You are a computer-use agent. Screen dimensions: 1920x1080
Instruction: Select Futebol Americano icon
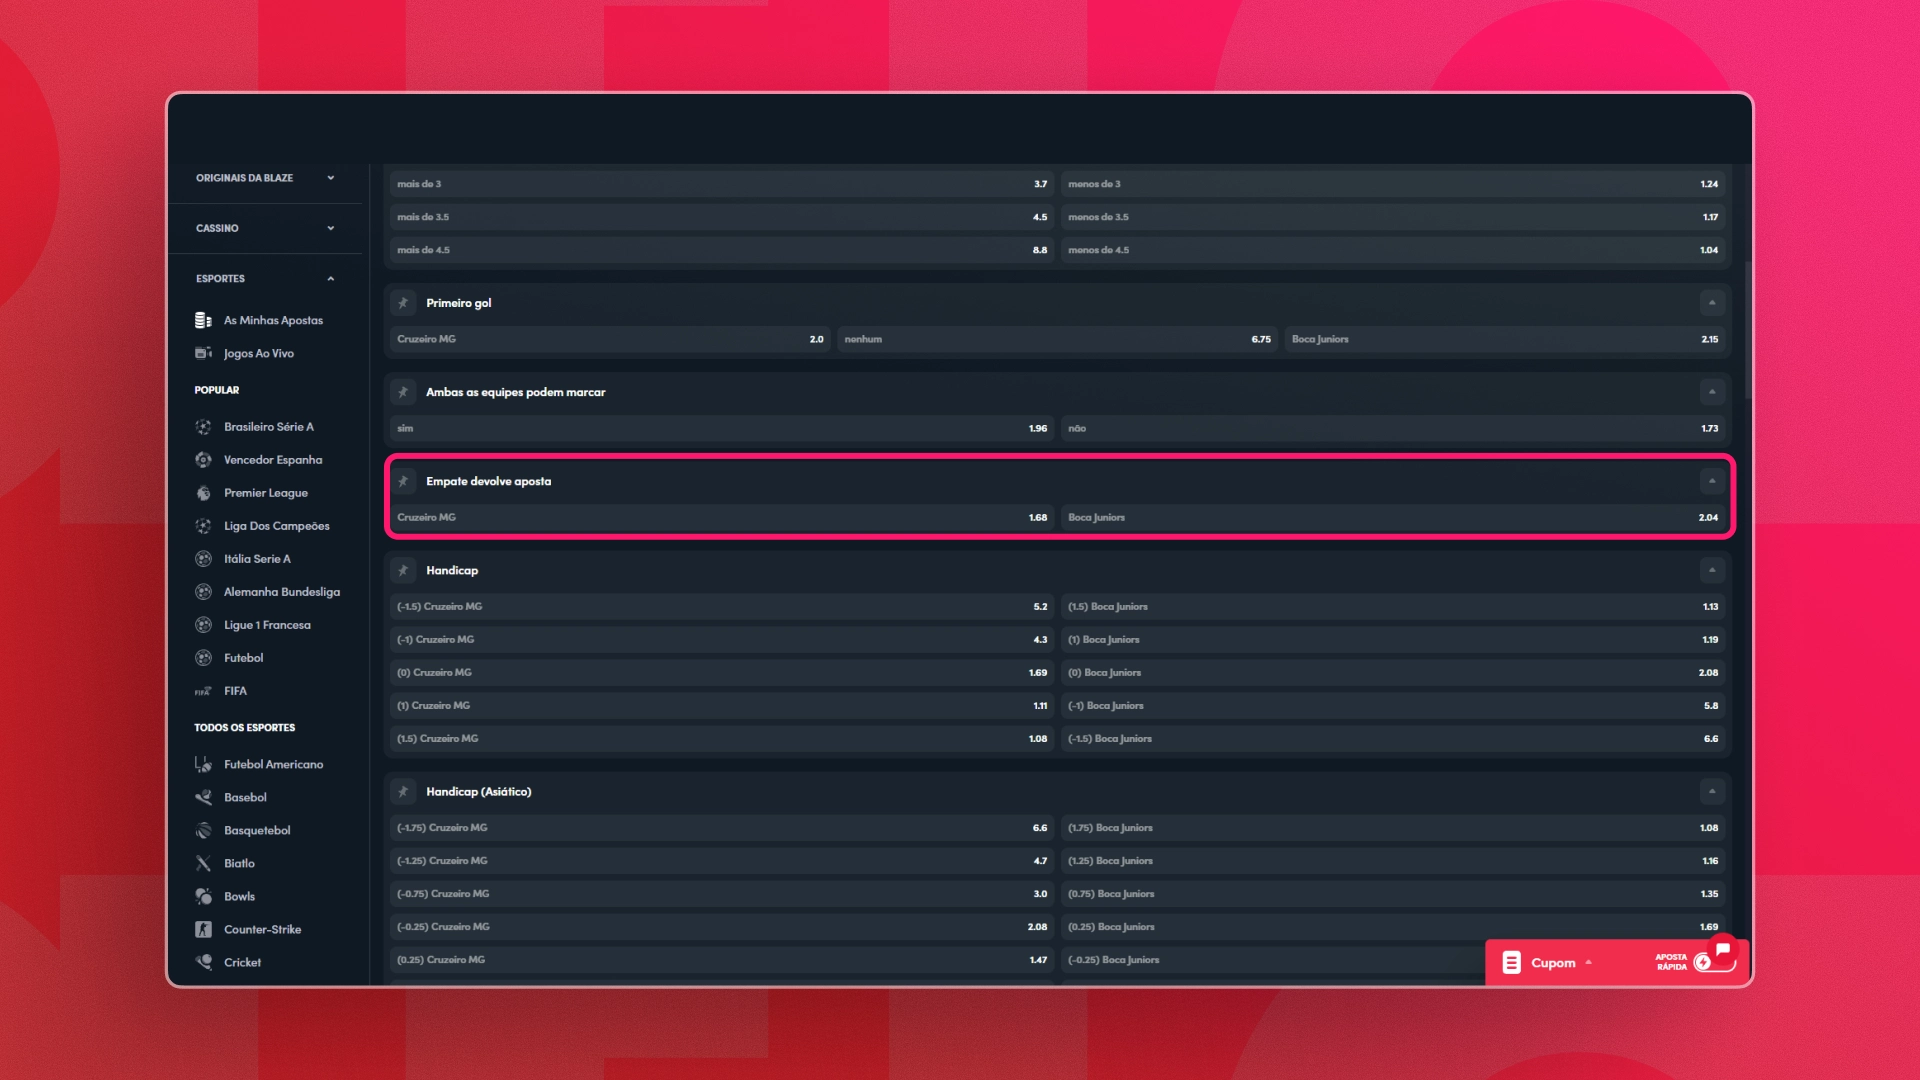click(x=203, y=764)
